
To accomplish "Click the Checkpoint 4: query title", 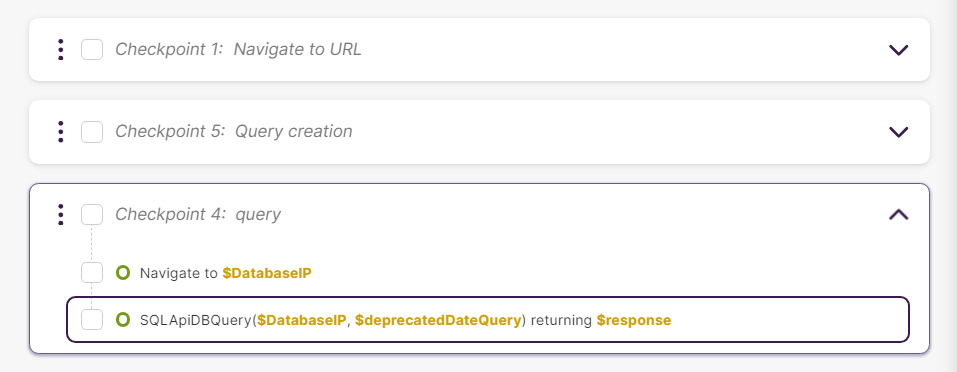I will click(x=198, y=215).
